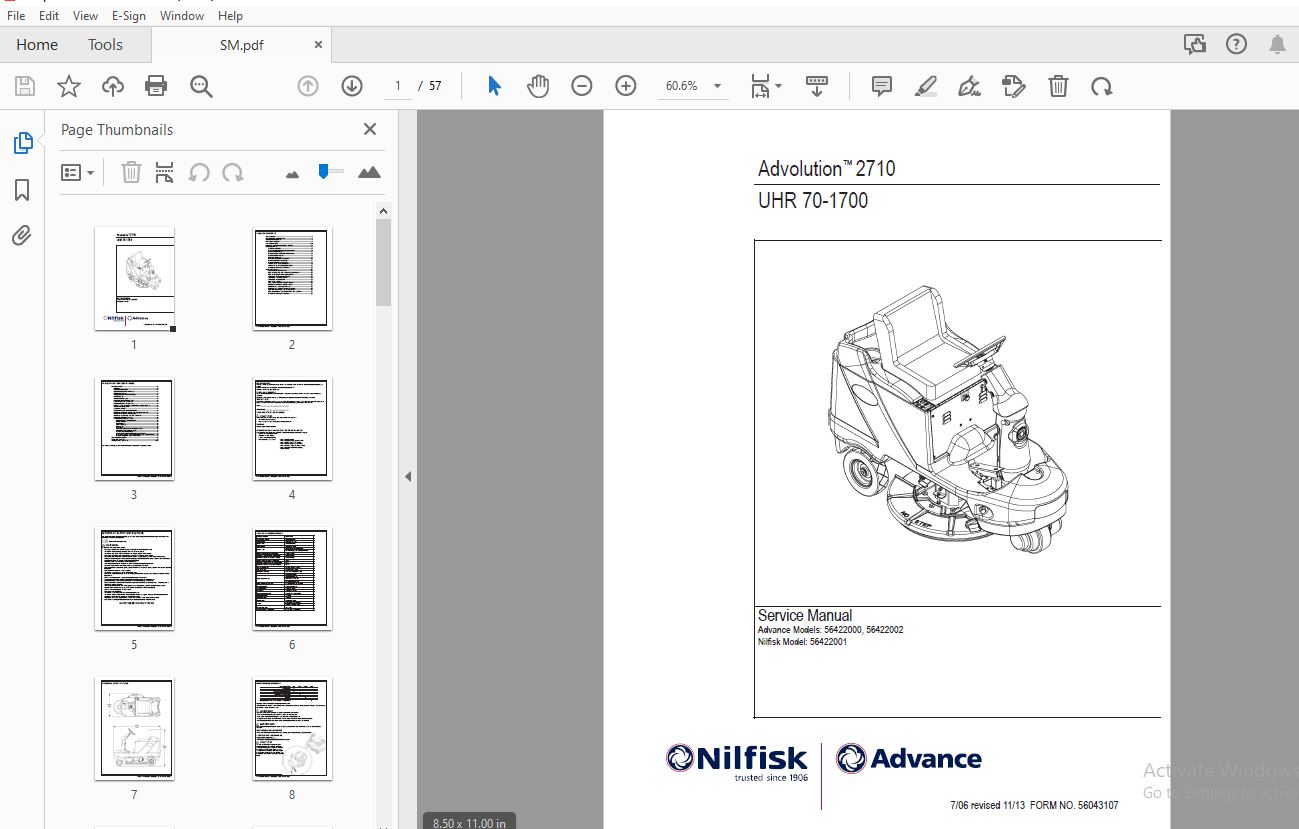Go to next page arrow
The width and height of the screenshot is (1299, 829).
pyautogui.click(x=352, y=86)
